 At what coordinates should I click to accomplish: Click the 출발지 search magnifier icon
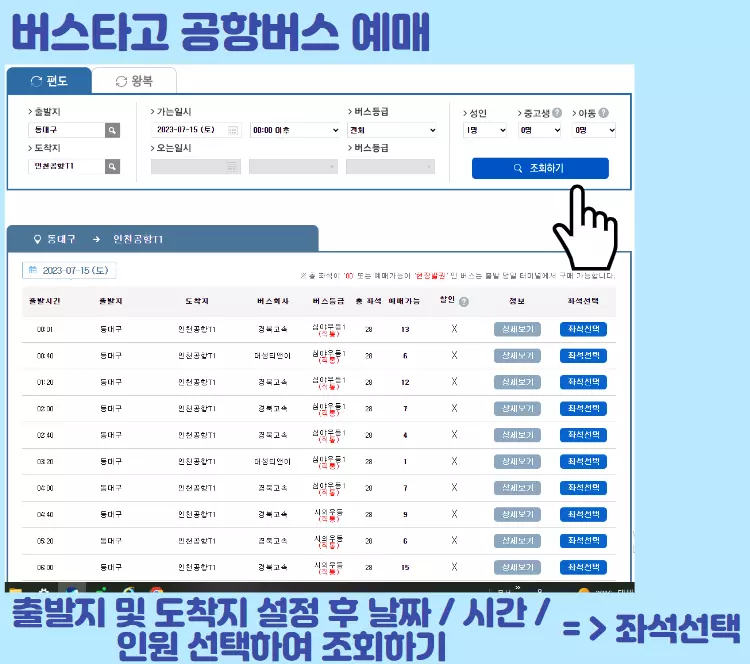[112, 130]
